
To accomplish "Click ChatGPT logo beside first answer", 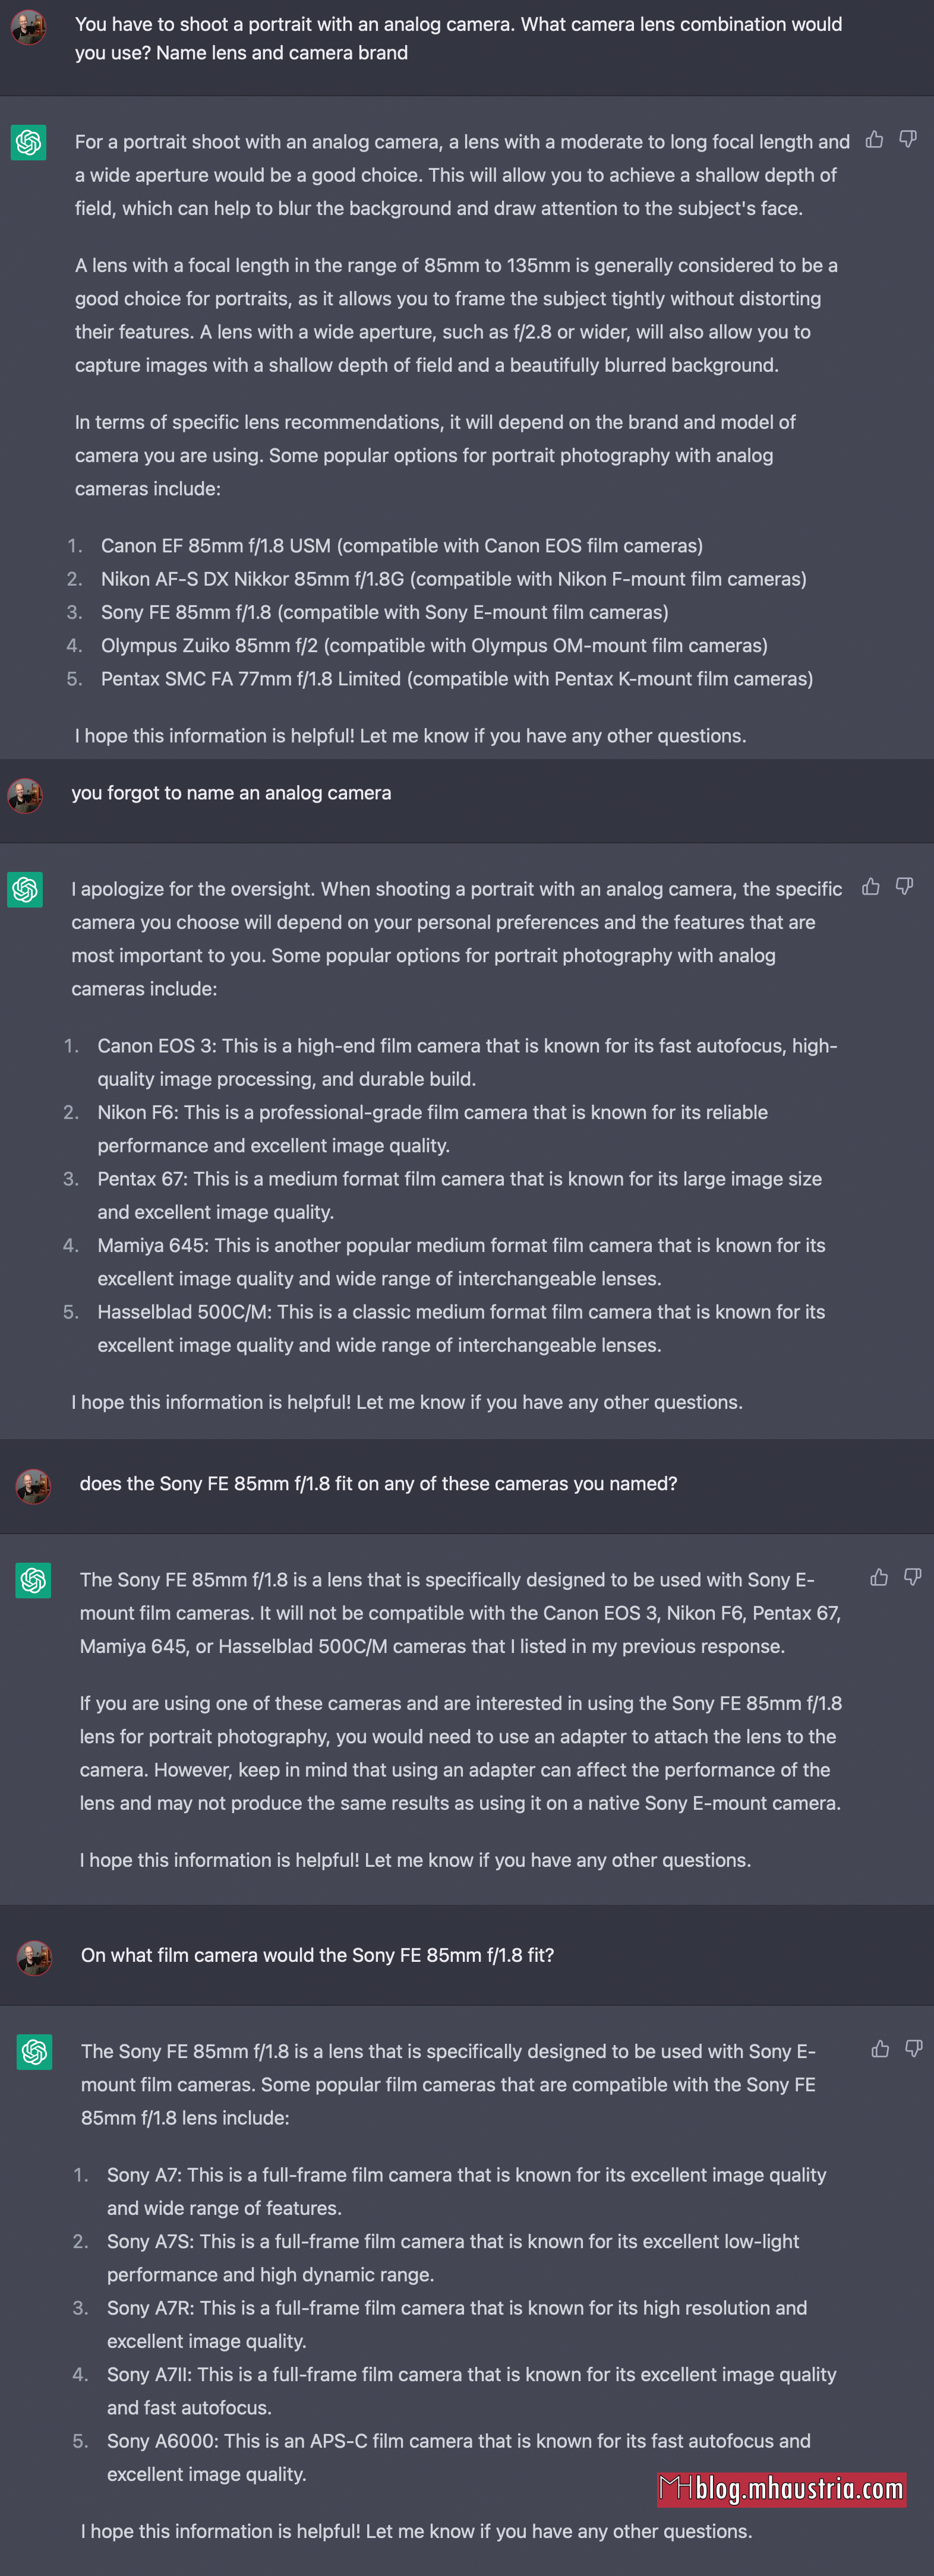I will tap(28, 142).
